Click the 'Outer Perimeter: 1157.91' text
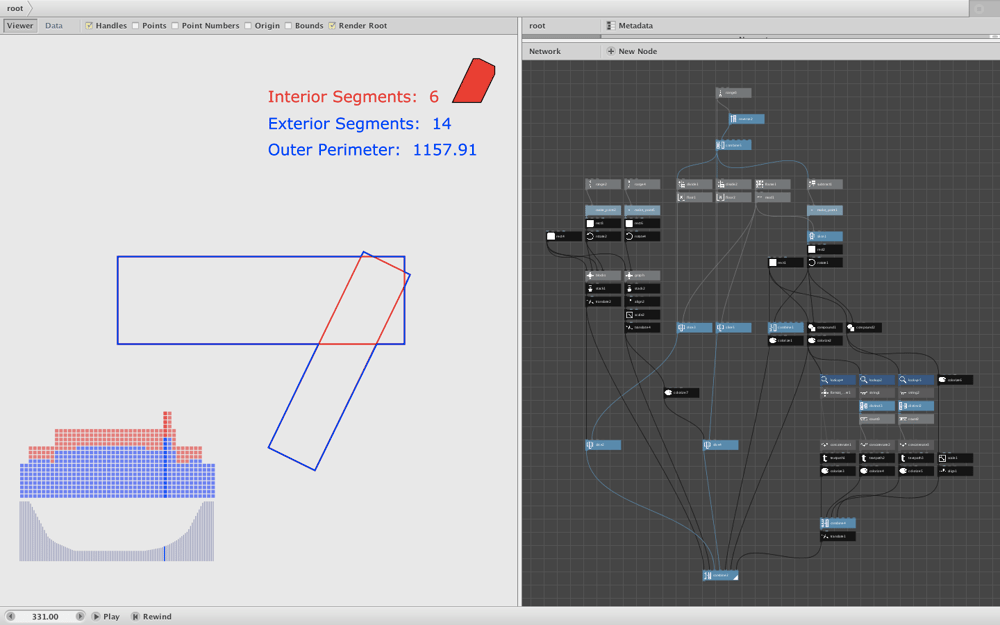1000x625 pixels. 372,149
